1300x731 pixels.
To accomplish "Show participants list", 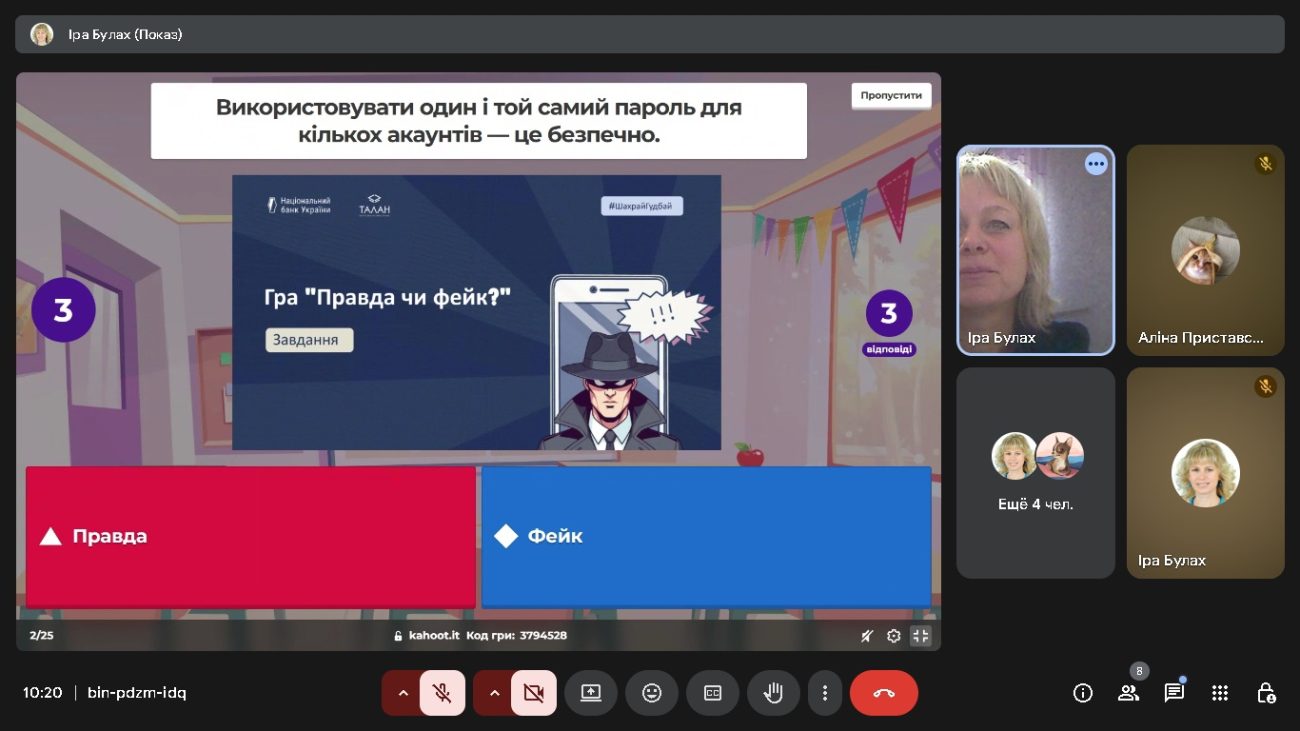I will coord(1128,693).
